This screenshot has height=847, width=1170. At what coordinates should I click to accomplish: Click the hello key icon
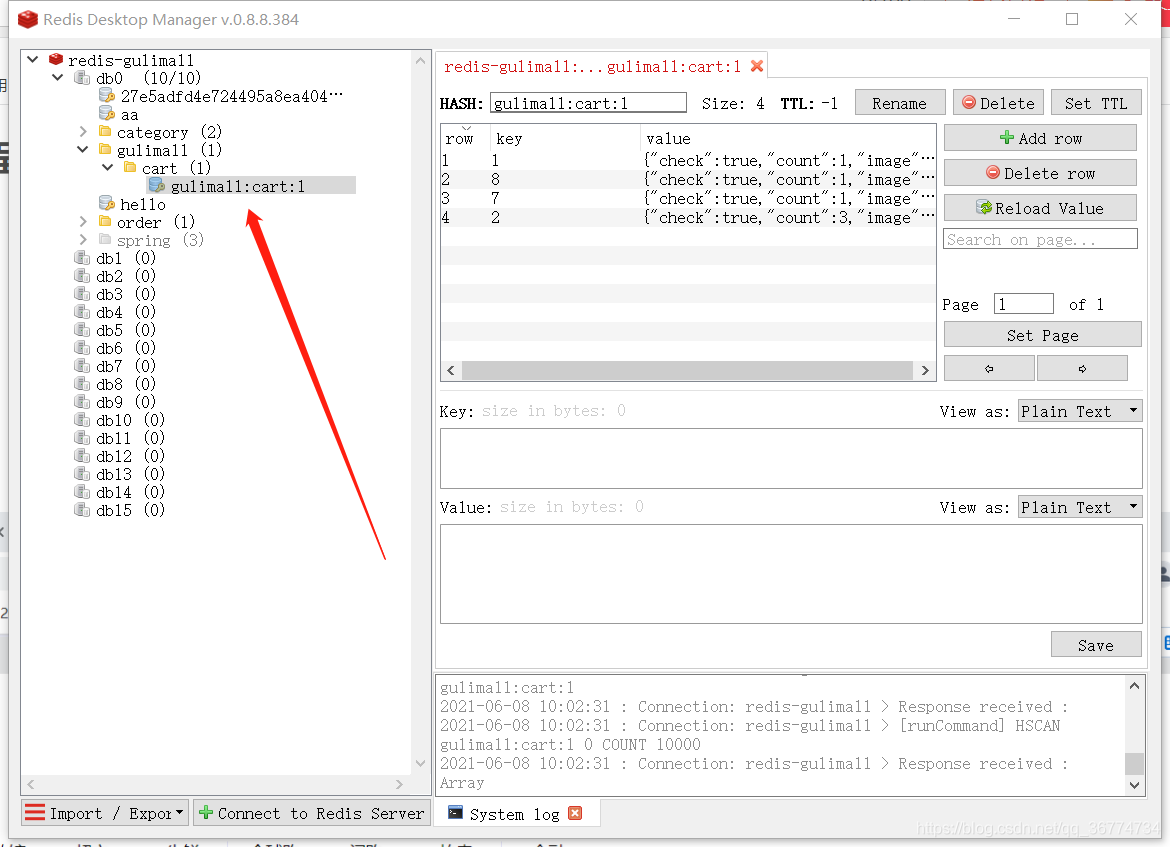click(x=107, y=203)
